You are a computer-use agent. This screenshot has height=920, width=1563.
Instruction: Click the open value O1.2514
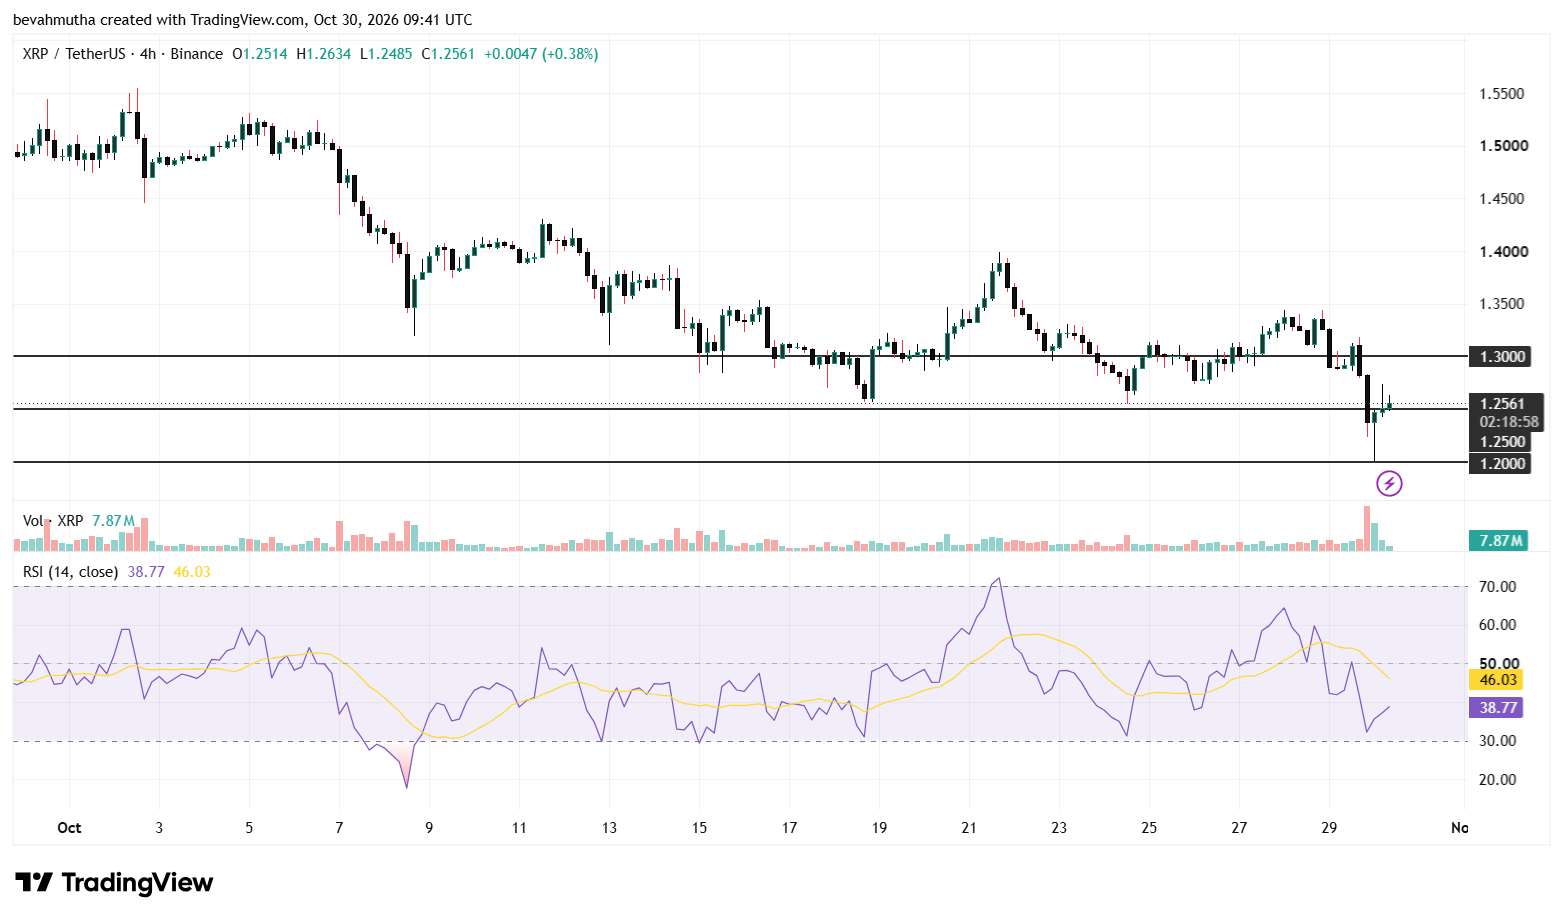tap(260, 54)
